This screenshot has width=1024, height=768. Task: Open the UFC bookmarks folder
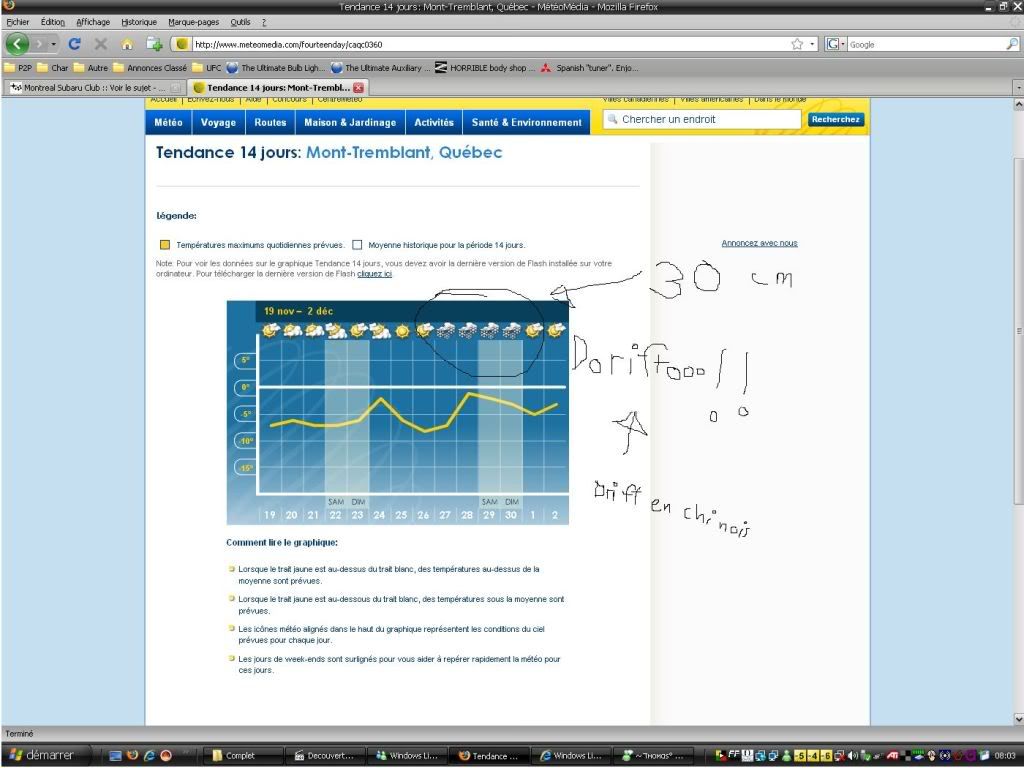pyautogui.click(x=207, y=67)
